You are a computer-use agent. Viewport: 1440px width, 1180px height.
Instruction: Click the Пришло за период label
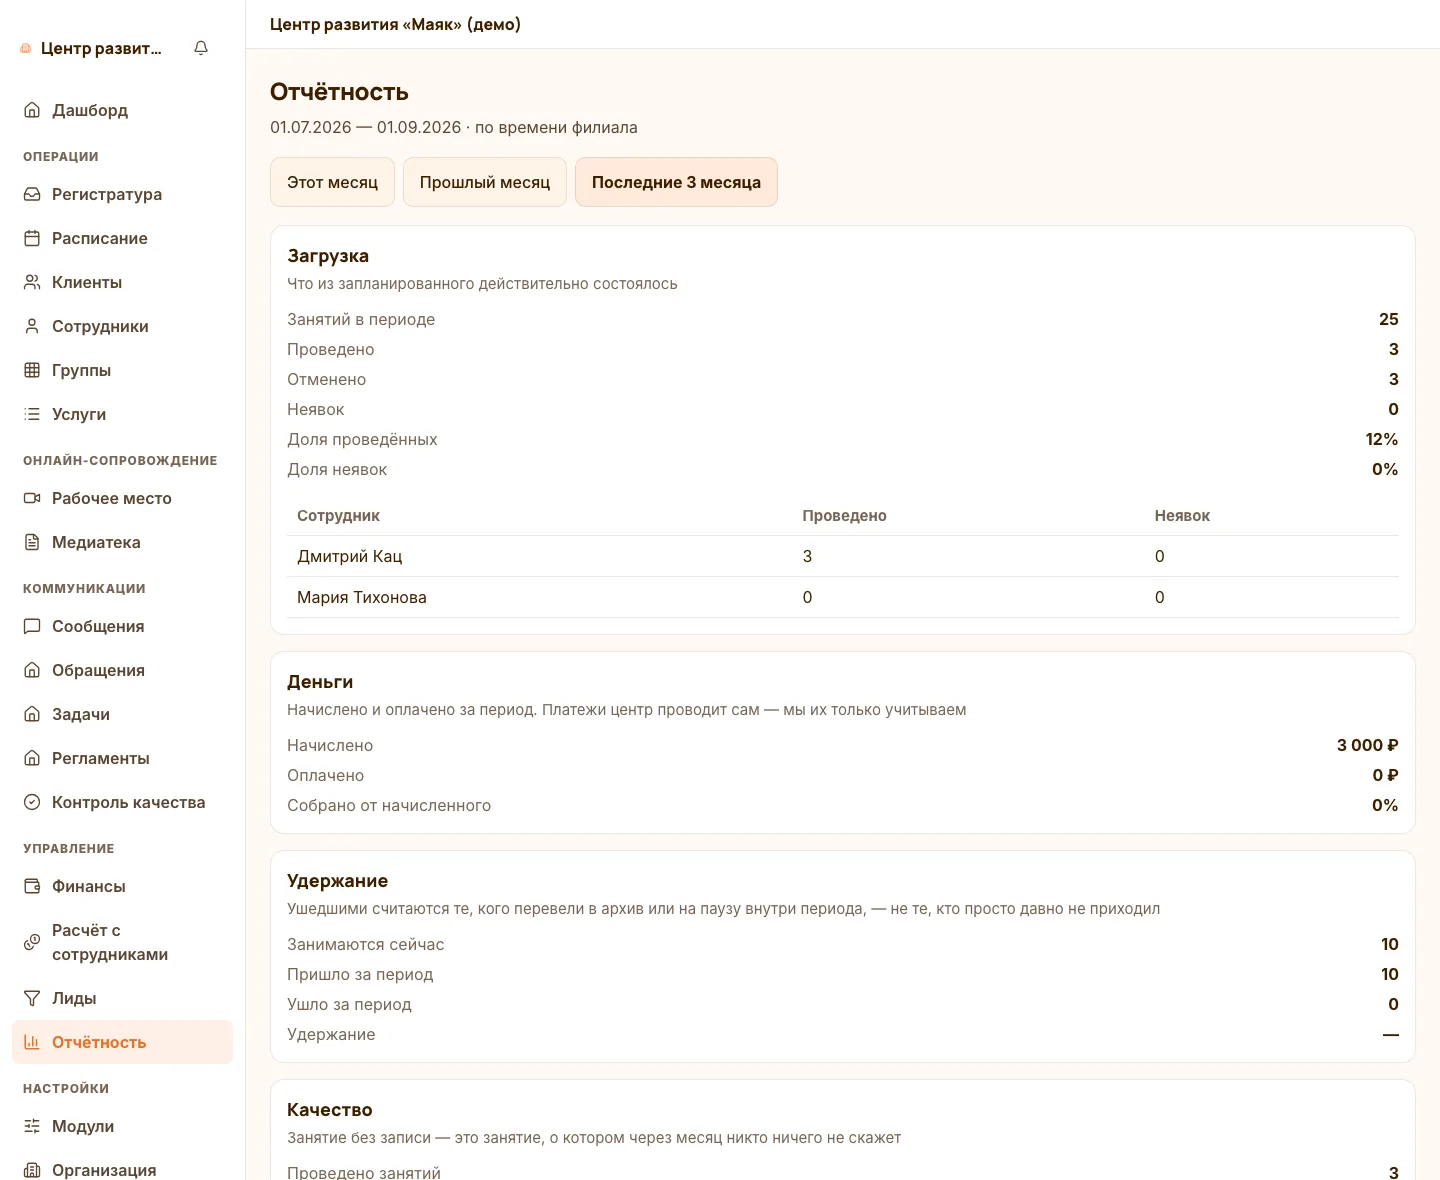coord(360,975)
